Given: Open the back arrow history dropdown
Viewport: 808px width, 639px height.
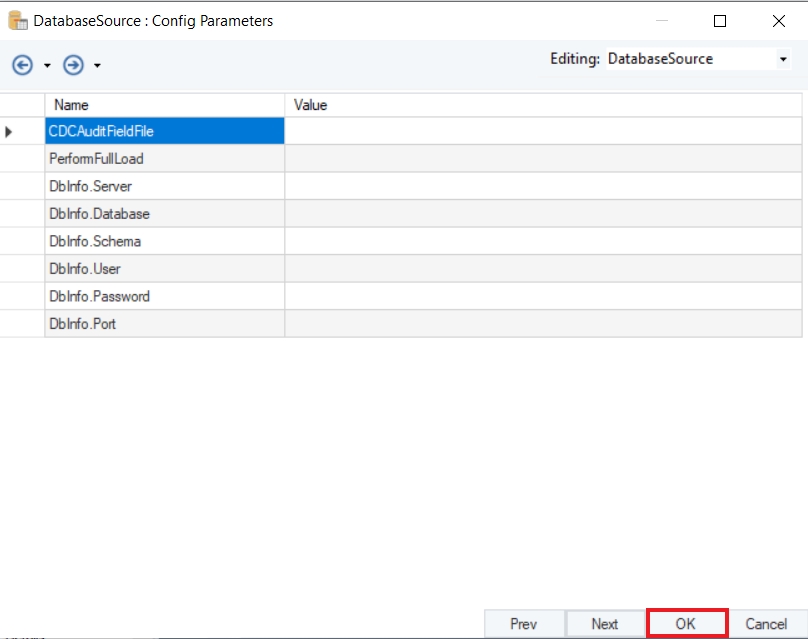Looking at the screenshot, I should point(47,66).
